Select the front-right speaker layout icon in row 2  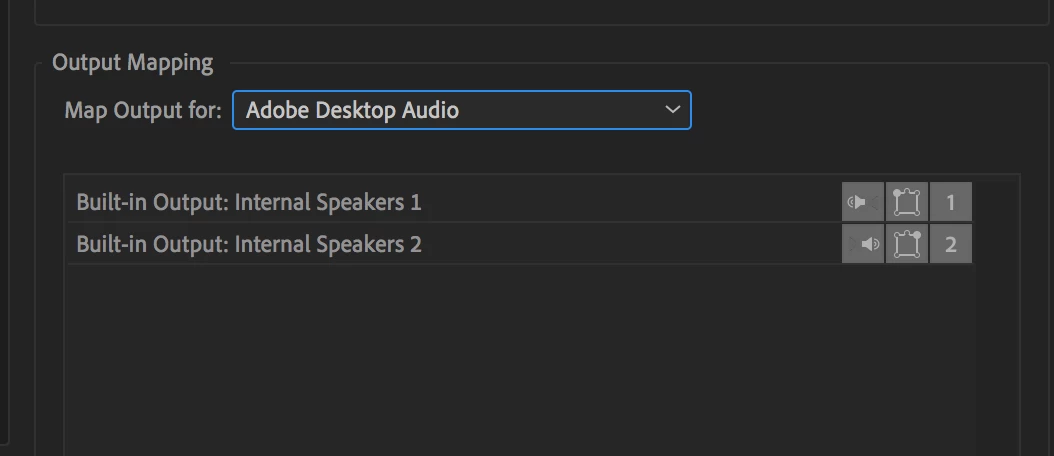point(907,244)
